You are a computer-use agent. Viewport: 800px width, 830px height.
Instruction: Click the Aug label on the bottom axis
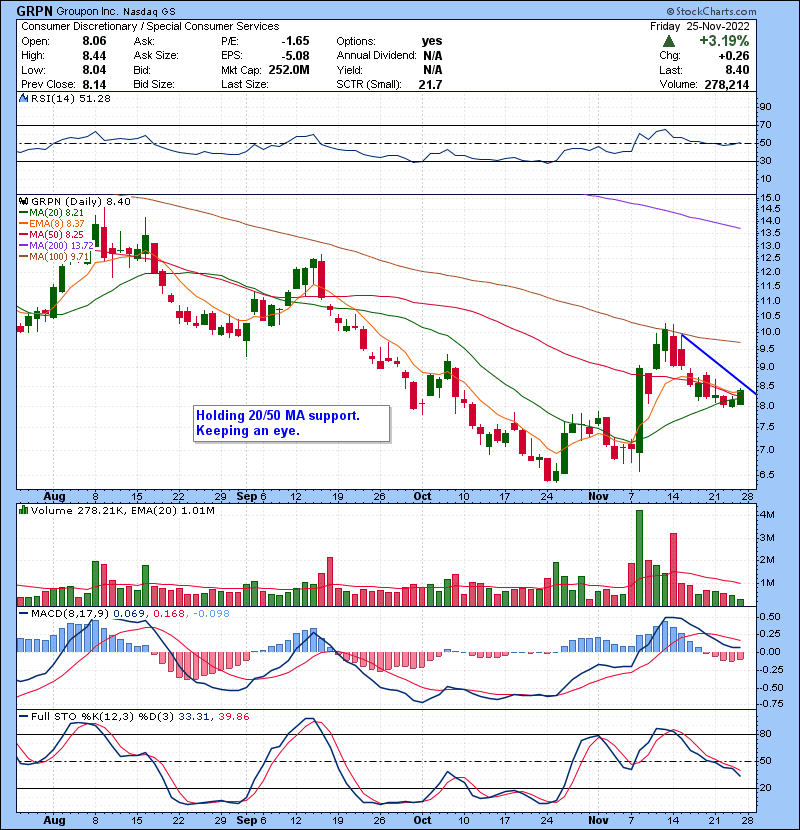[x=54, y=820]
